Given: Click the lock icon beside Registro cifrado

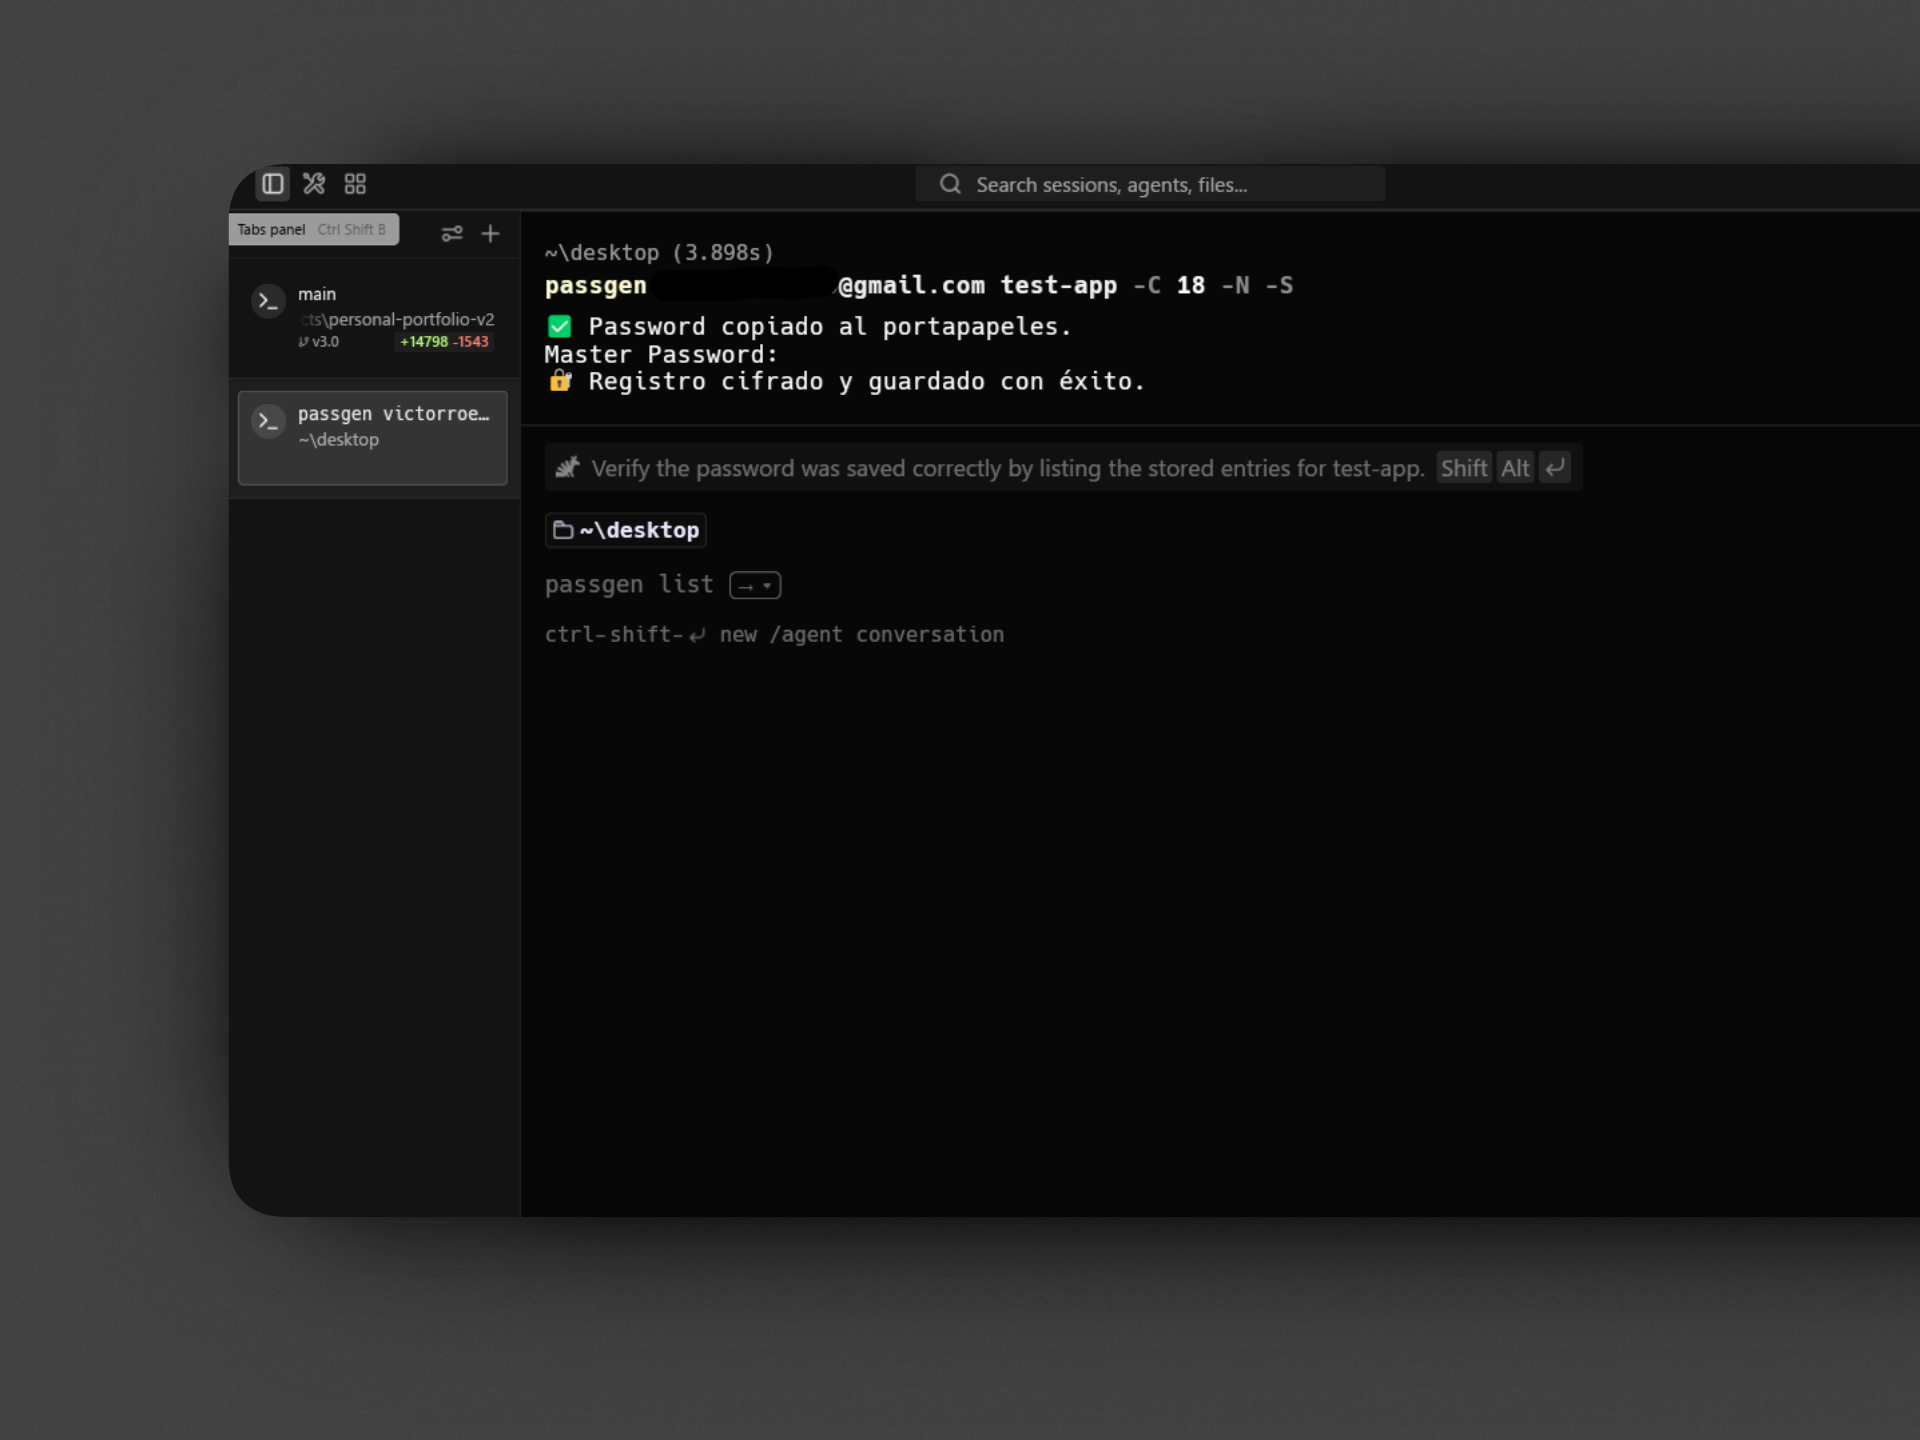Looking at the screenshot, I should (560, 381).
